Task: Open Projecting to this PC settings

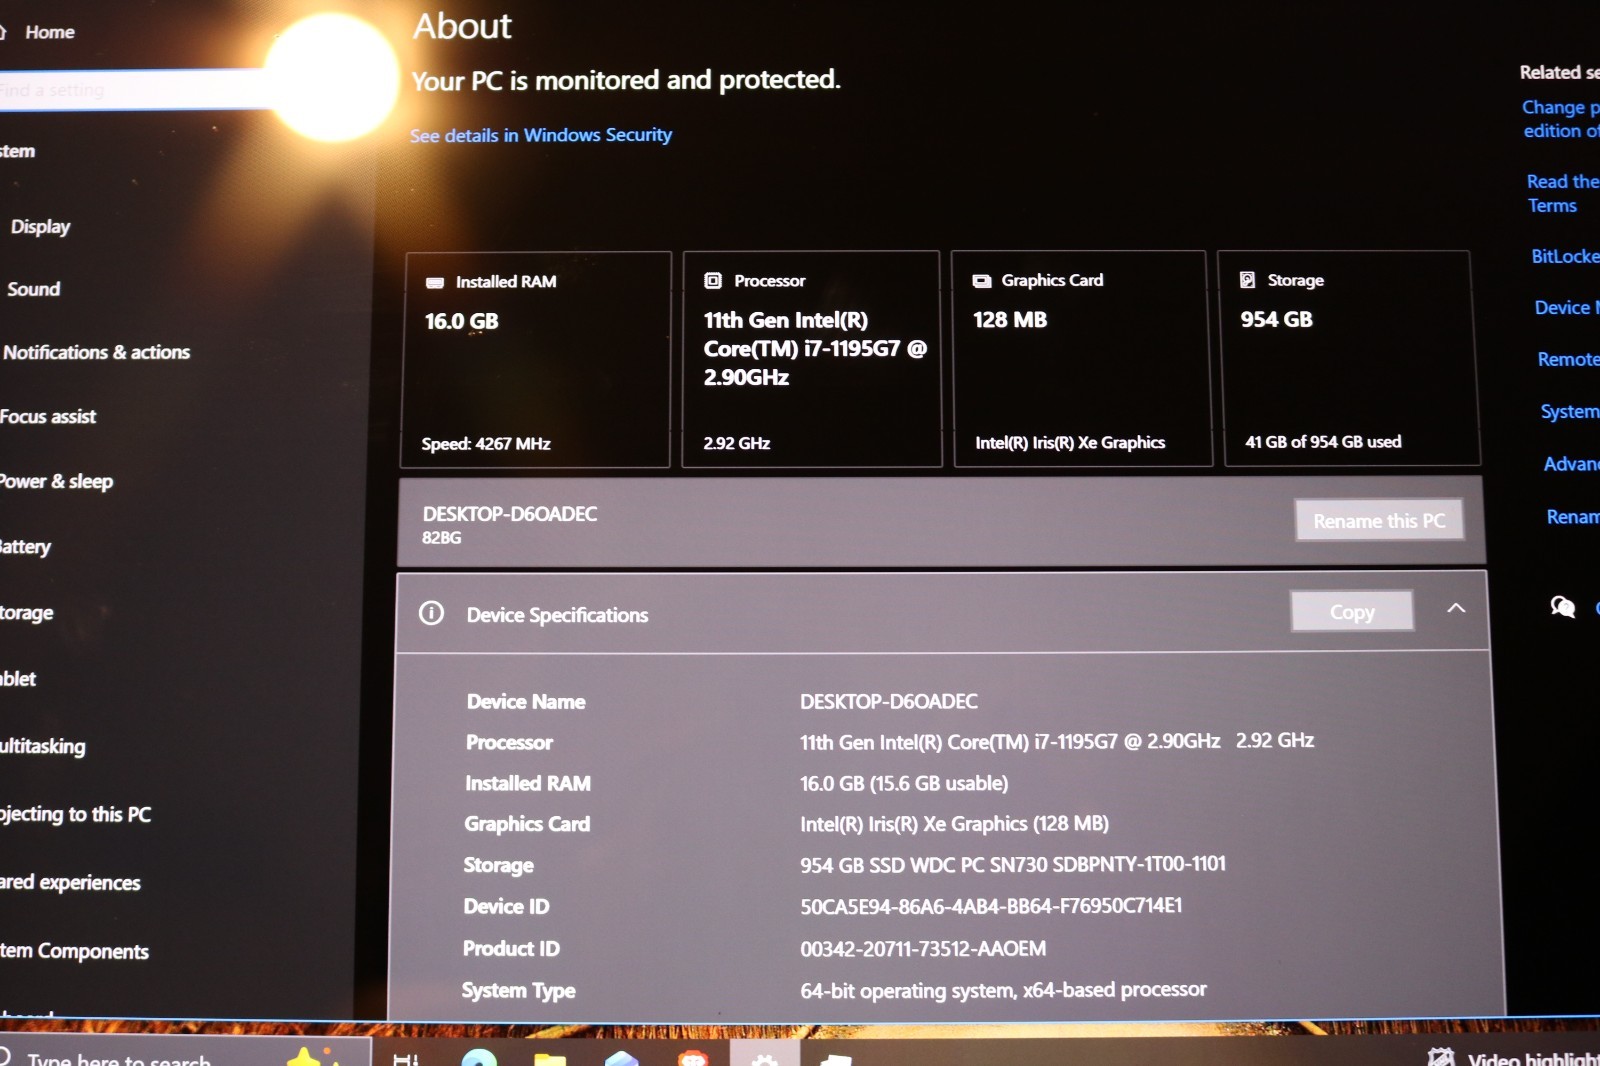Action: point(76,815)
